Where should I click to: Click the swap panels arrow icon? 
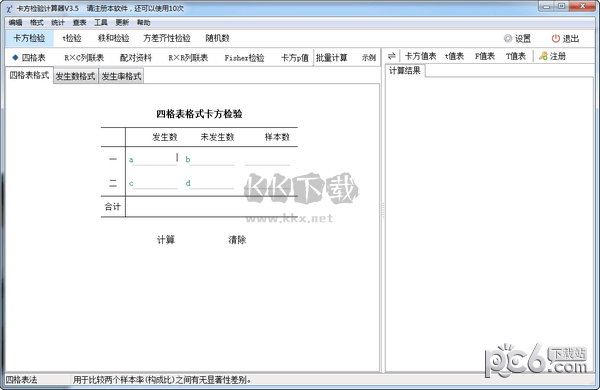(391, 56)
